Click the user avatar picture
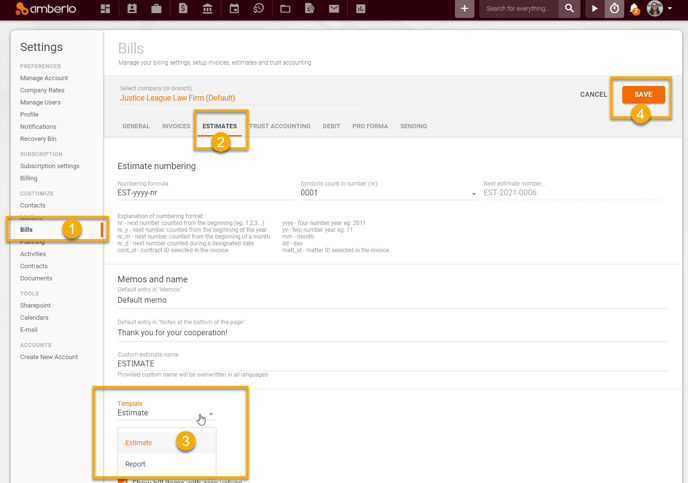Screen dimensions: 688x483 655,8
